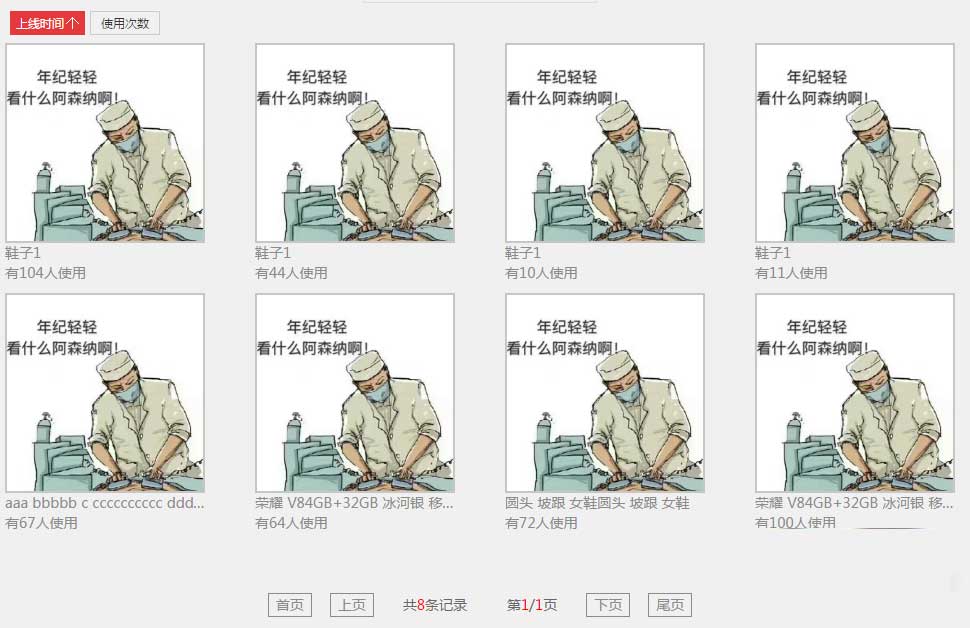Go to 首页 first page
Screen dimensions: 970x628
point(290,604)
